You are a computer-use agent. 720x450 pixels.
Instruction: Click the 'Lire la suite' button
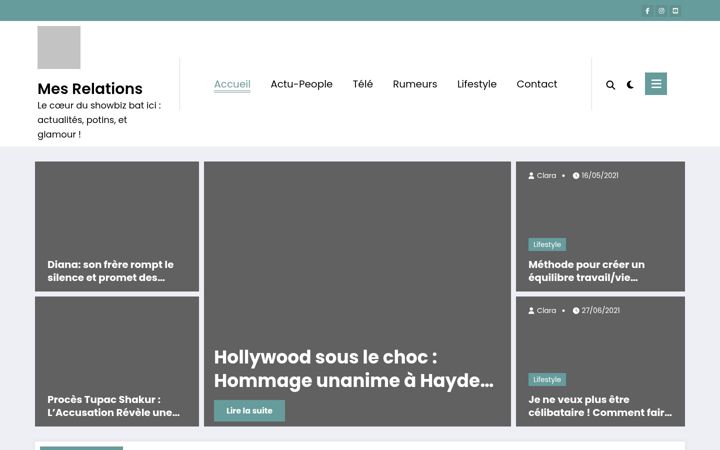(249, 411)
